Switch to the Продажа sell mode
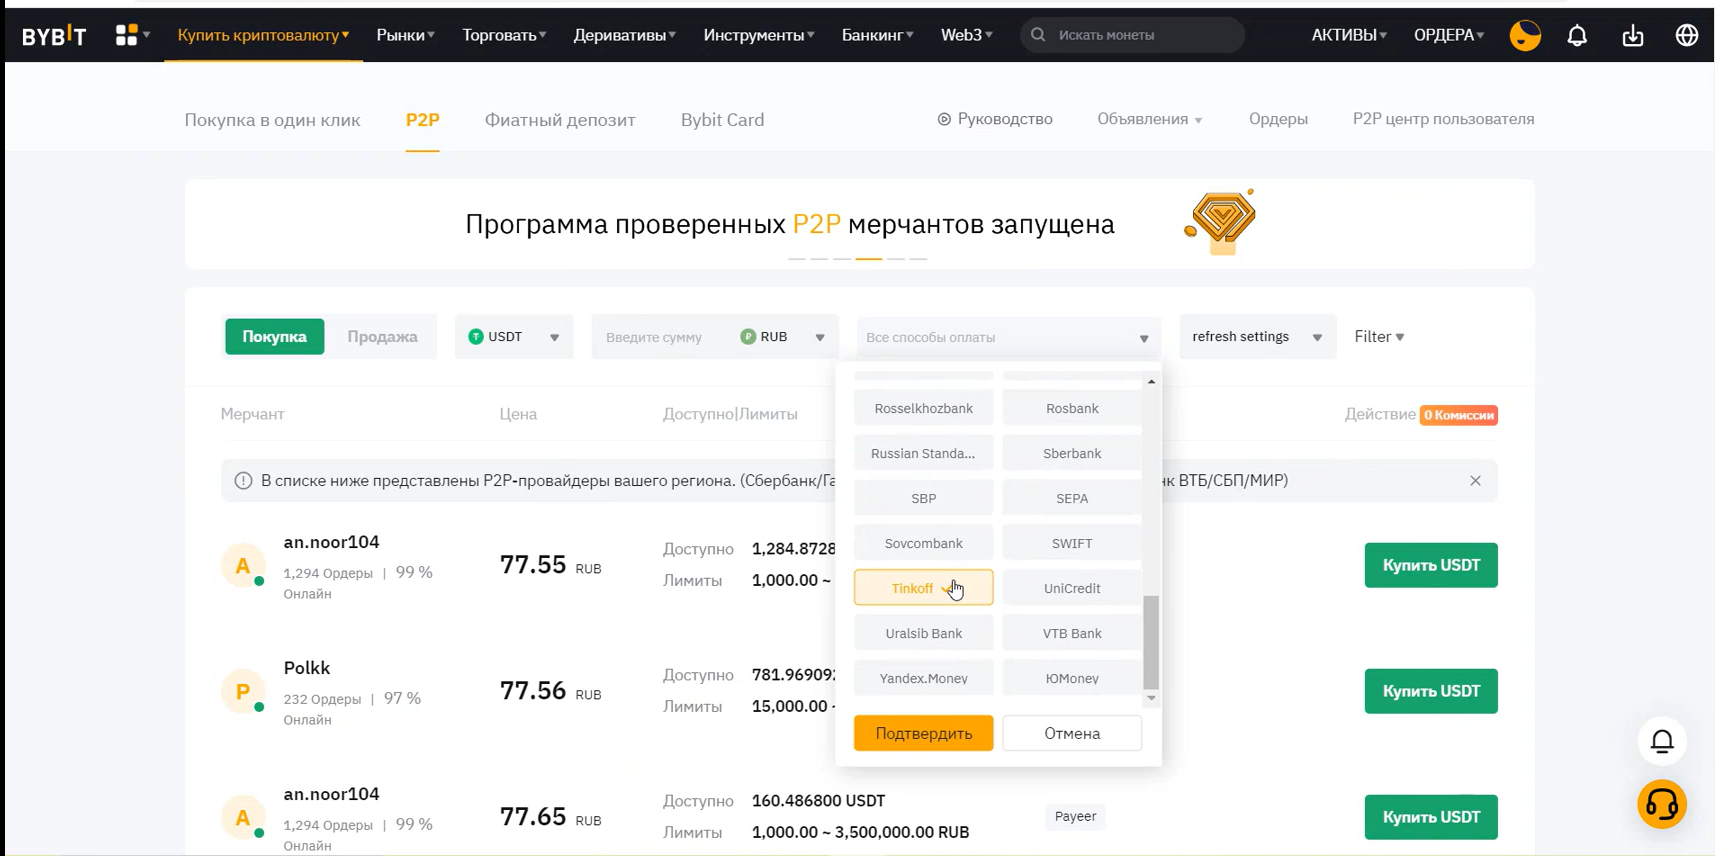The width and height of the screenshot is (1715, 856). (382, 337)
